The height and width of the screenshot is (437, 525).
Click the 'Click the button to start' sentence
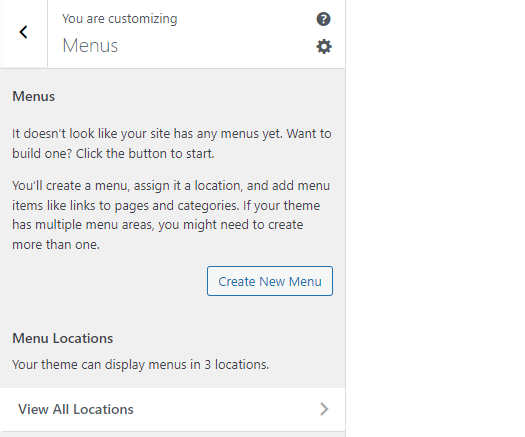[x=145, y=154]
